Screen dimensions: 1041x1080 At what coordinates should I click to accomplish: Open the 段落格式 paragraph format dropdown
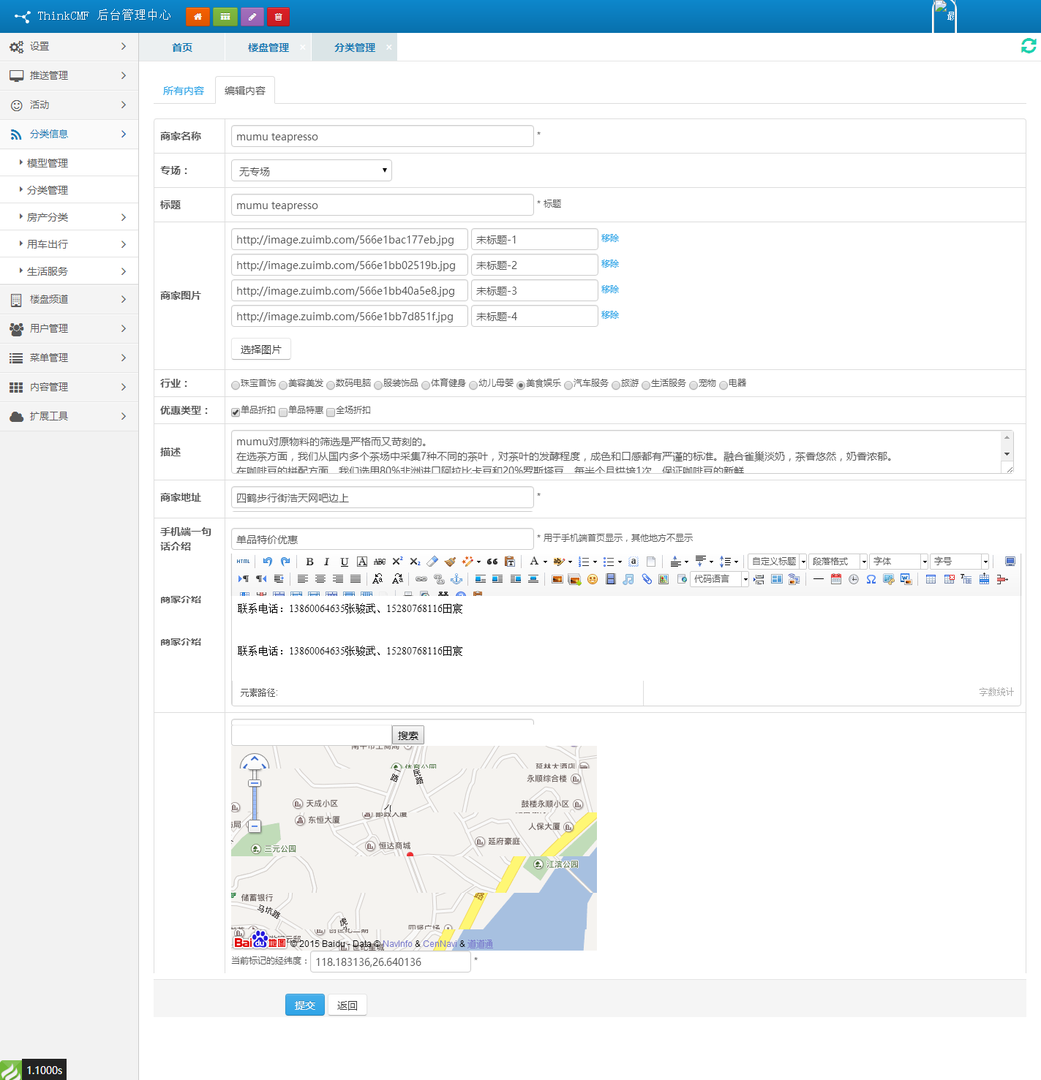click(838, 561)
